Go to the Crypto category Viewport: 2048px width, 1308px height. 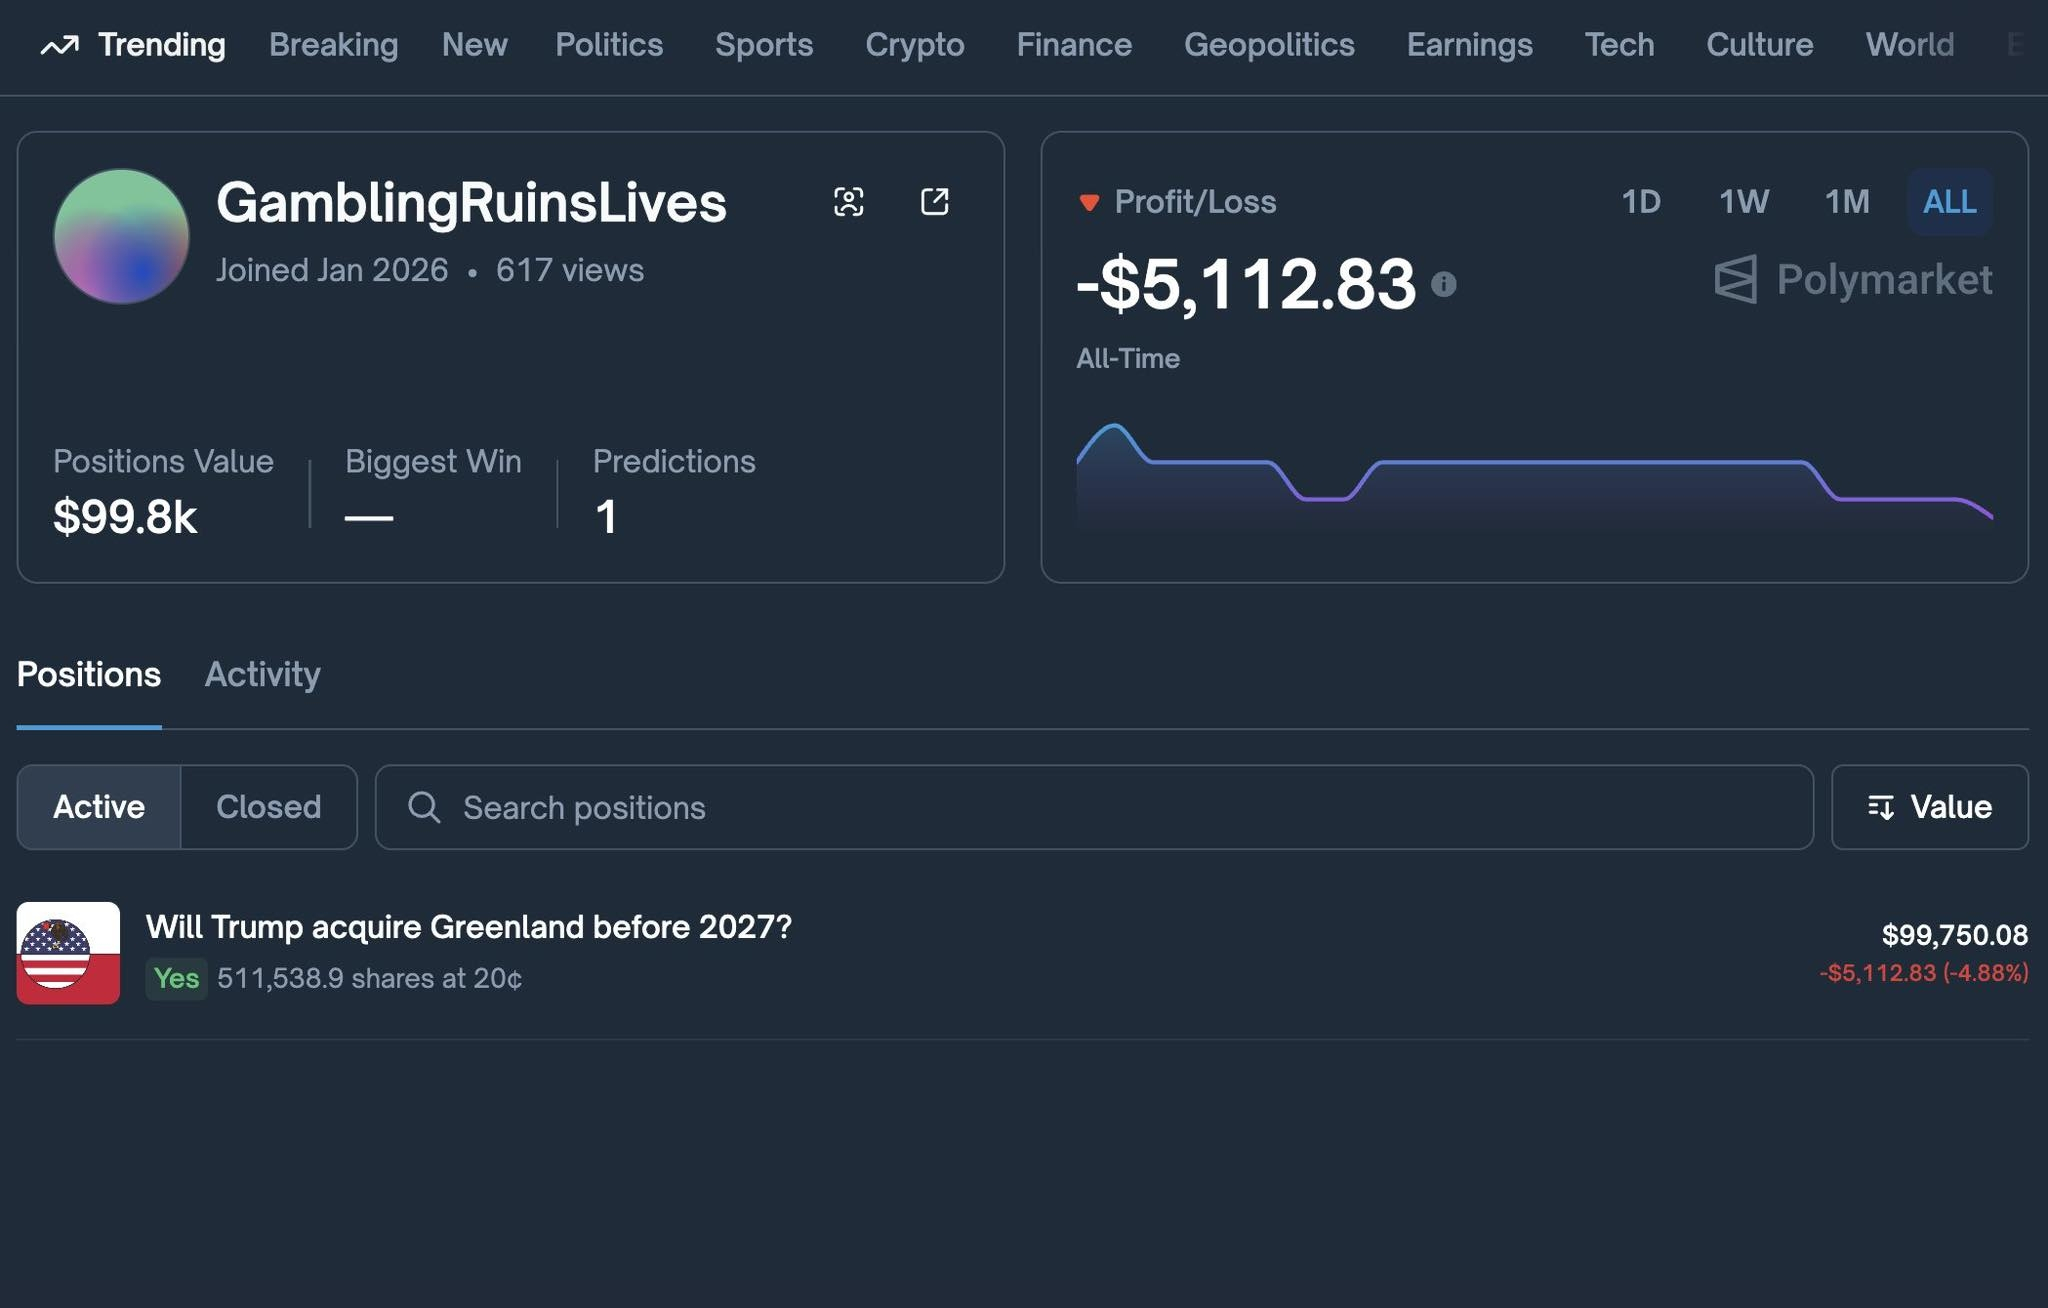(x=914, y=45)
